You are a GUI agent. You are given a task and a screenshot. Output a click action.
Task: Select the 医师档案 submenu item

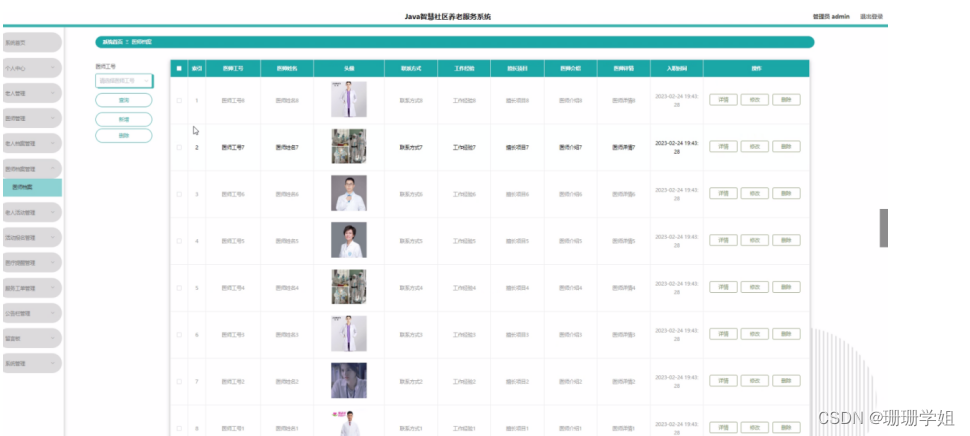(32, 187)
